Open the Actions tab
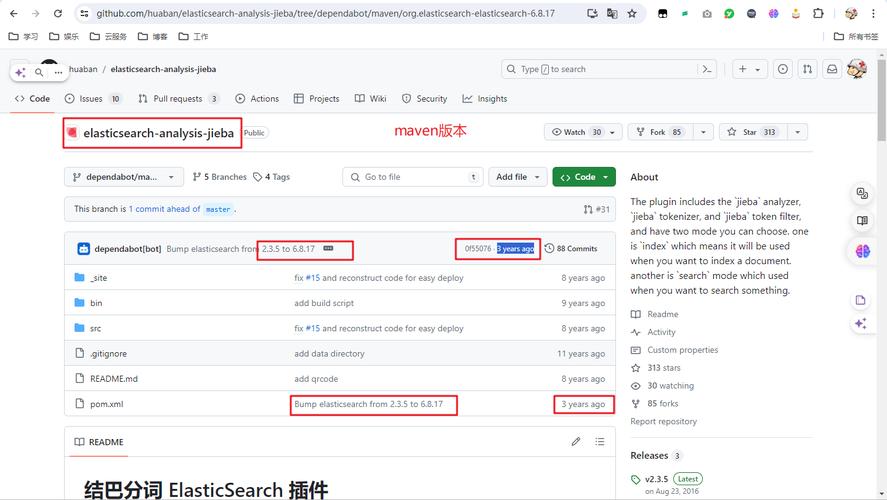 point(257,98)
